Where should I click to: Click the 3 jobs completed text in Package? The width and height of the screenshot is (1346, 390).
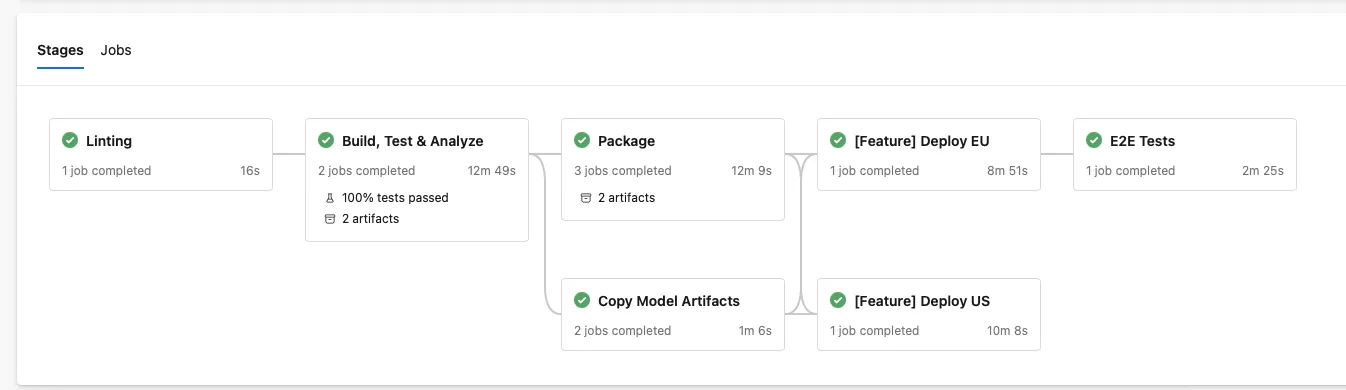tap(623, 171)
